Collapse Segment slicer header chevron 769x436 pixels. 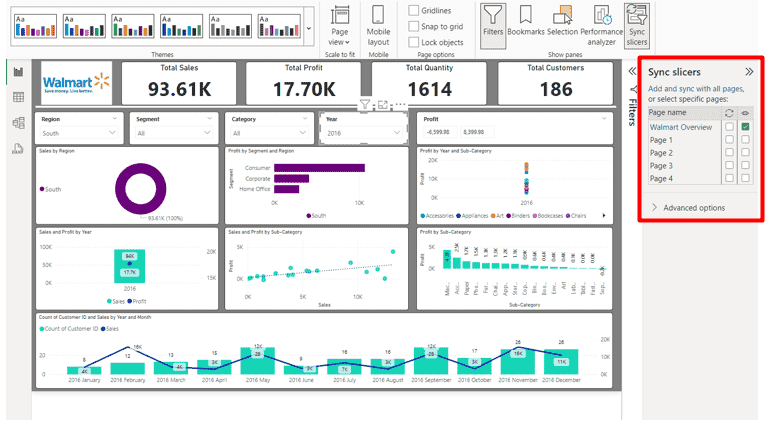(x=209, y=119)
